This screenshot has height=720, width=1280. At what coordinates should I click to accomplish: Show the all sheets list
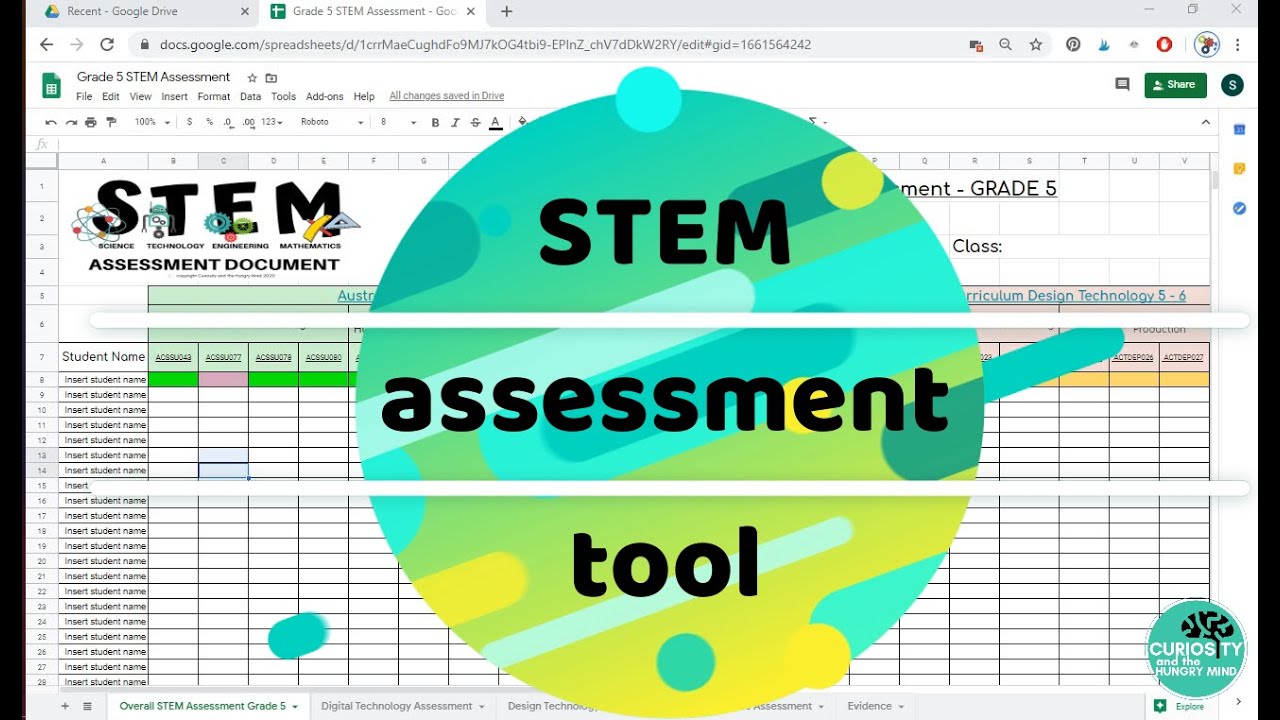tap(87, 706)
